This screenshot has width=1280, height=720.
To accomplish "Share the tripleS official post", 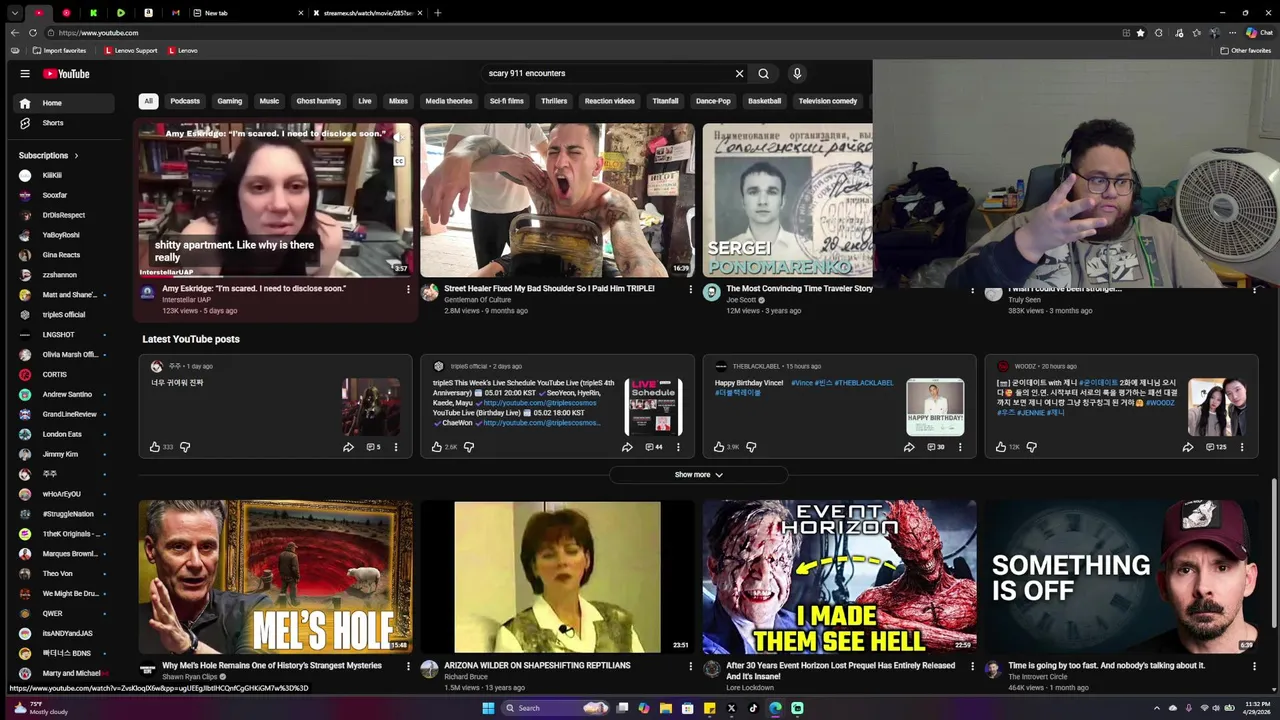I will pyautogui.click(x=627, y=447).
